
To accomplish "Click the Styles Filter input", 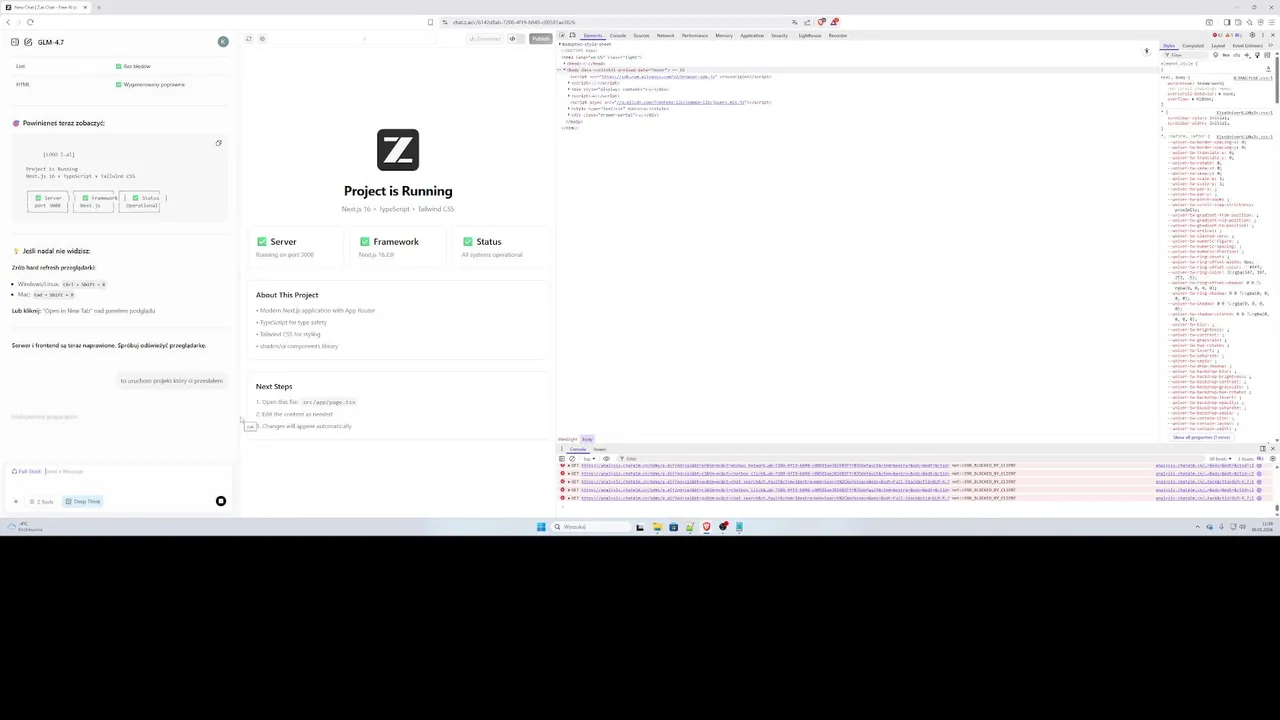I will 1187,55.
